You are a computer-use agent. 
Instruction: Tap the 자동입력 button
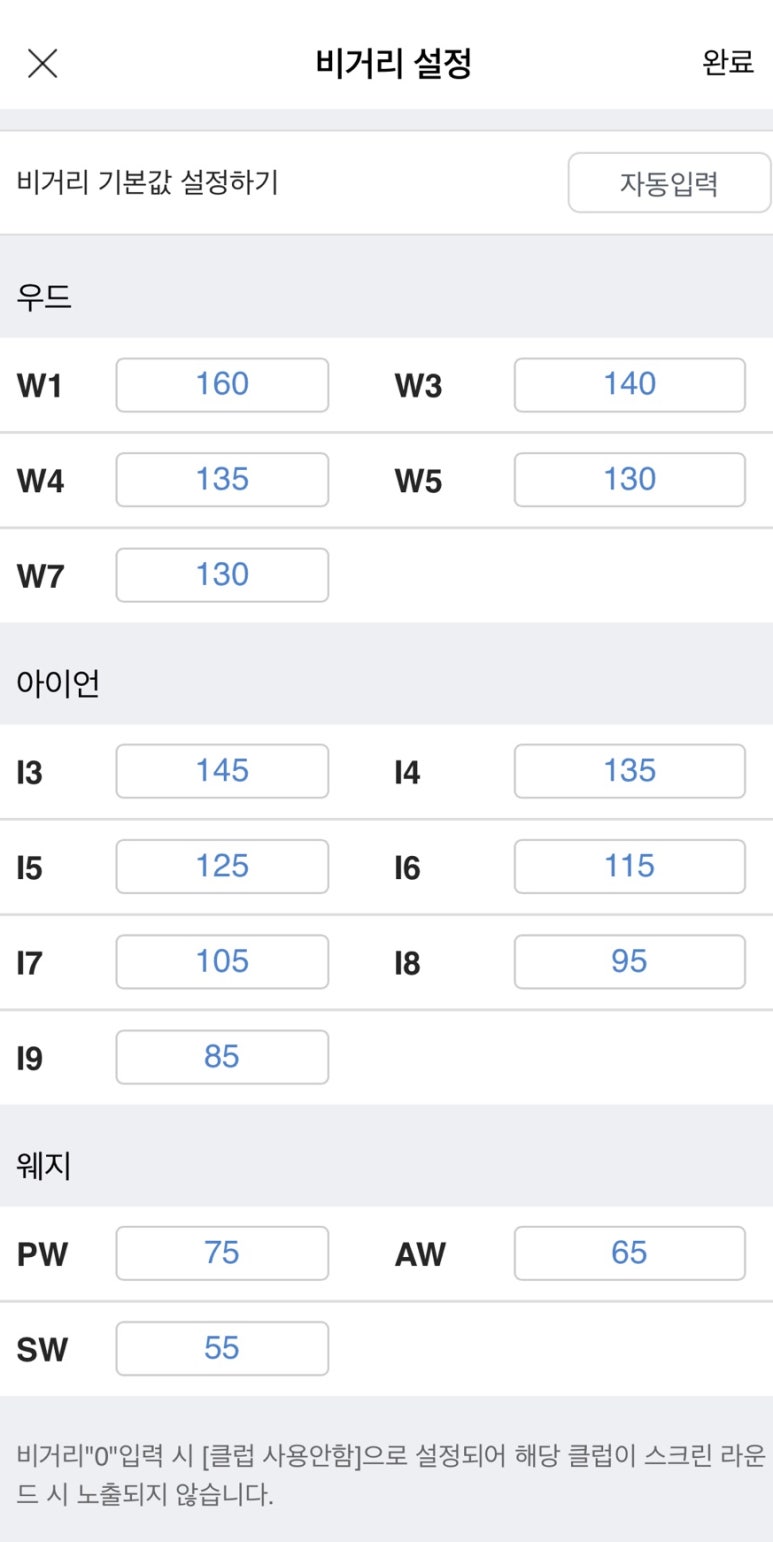click(x=669, y=183)
